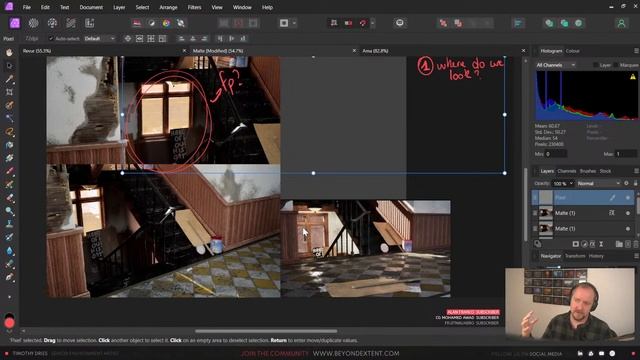Select the View (hand) tool

pyautogui.click(x=9, y=53)
